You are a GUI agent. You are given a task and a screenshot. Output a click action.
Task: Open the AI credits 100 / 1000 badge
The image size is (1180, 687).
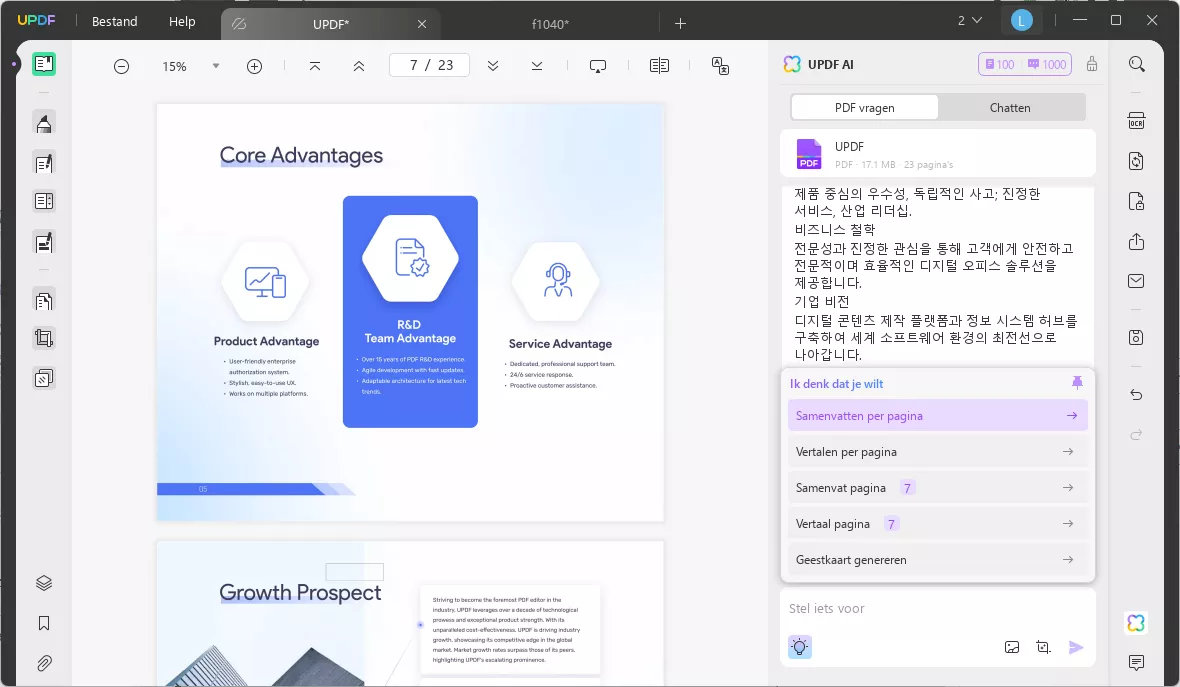pos(1025,64)
